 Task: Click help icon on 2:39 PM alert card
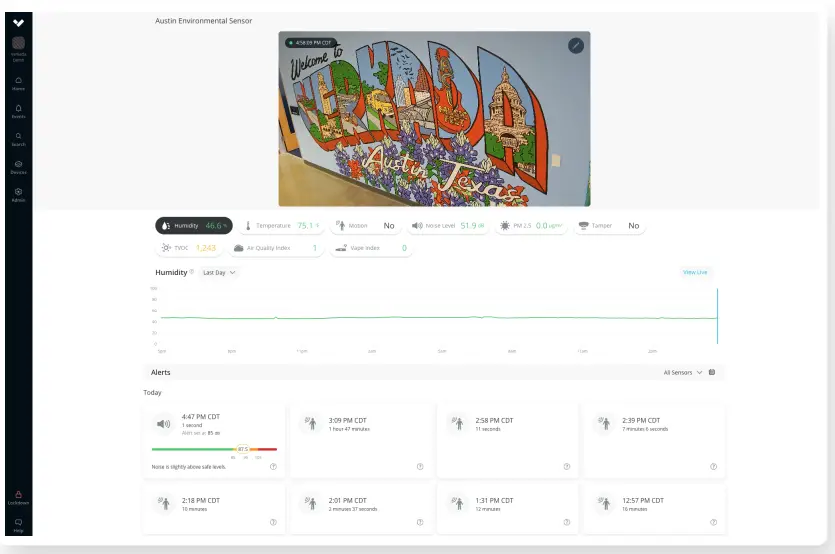[714, 467]
